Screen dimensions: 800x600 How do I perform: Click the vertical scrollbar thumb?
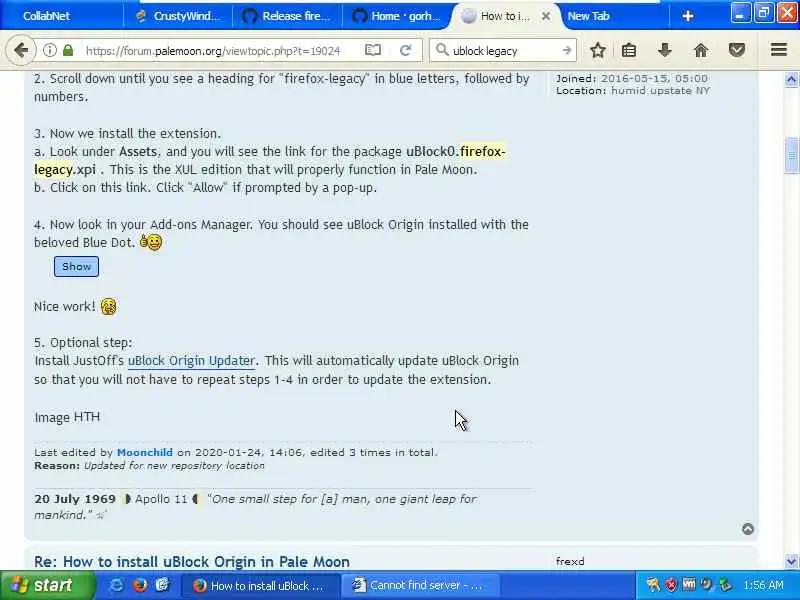[791, 156]
